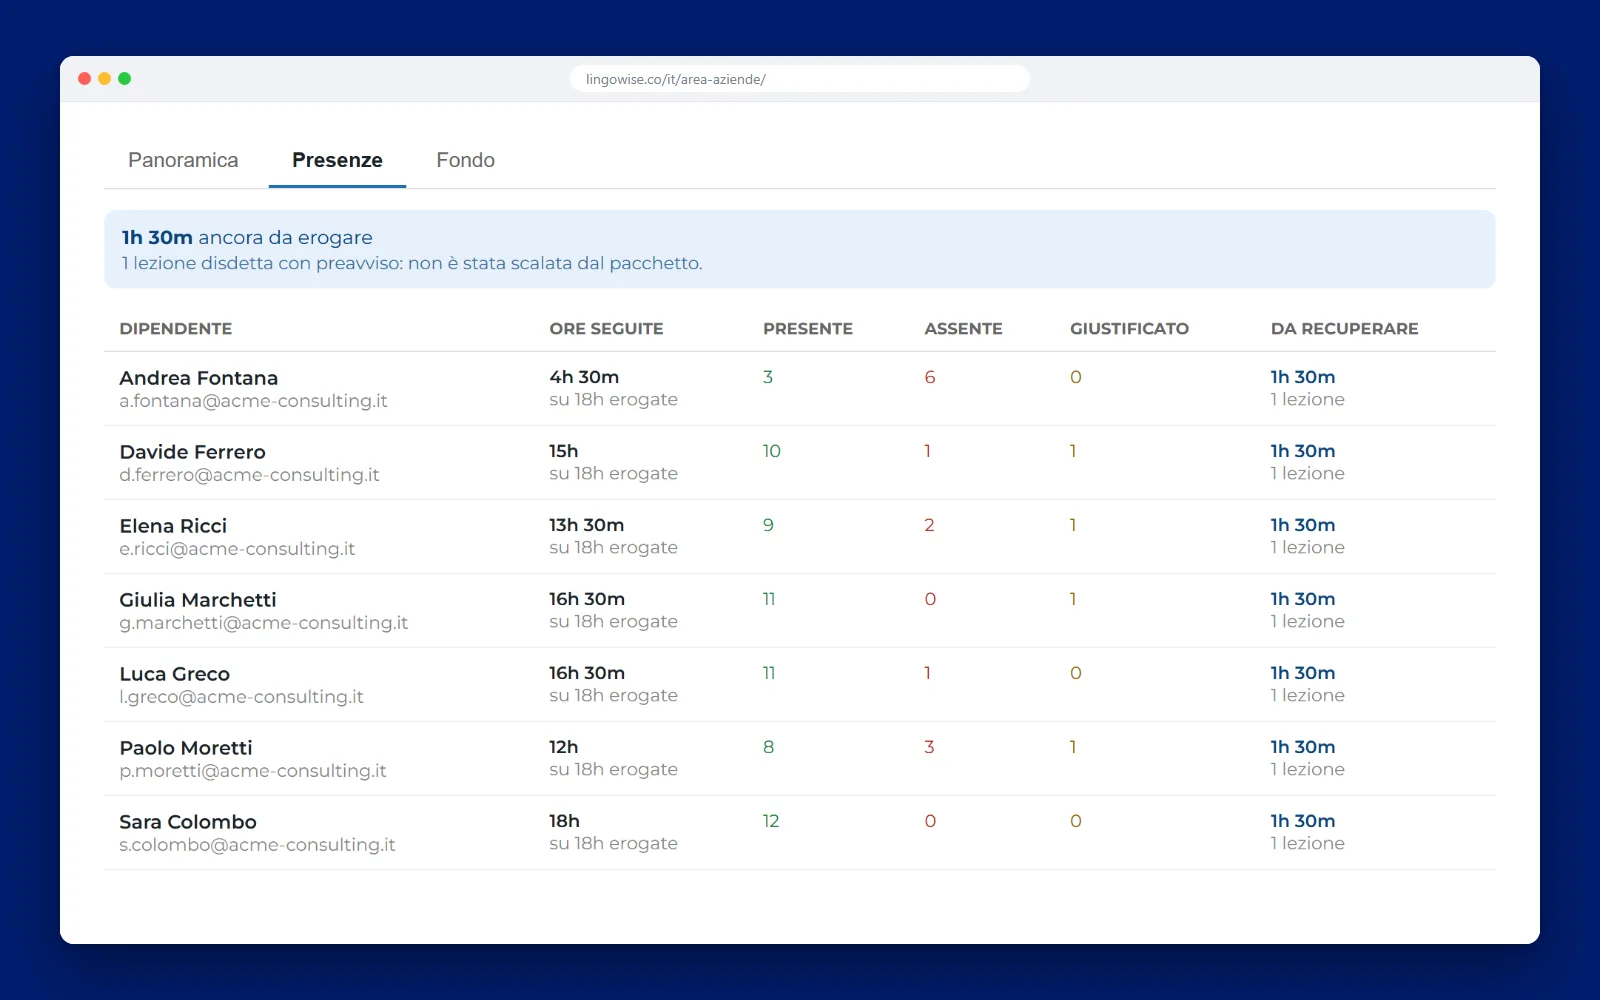1600x1000 pixels.
Task: Click email d.ferrero@acme-consulting.it
Action: click(x=249, y=475)
